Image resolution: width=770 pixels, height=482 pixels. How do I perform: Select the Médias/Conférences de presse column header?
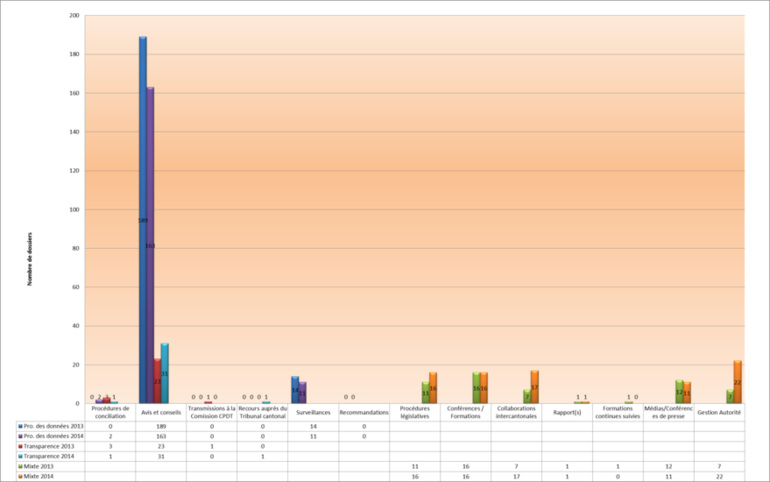(668, 412)
